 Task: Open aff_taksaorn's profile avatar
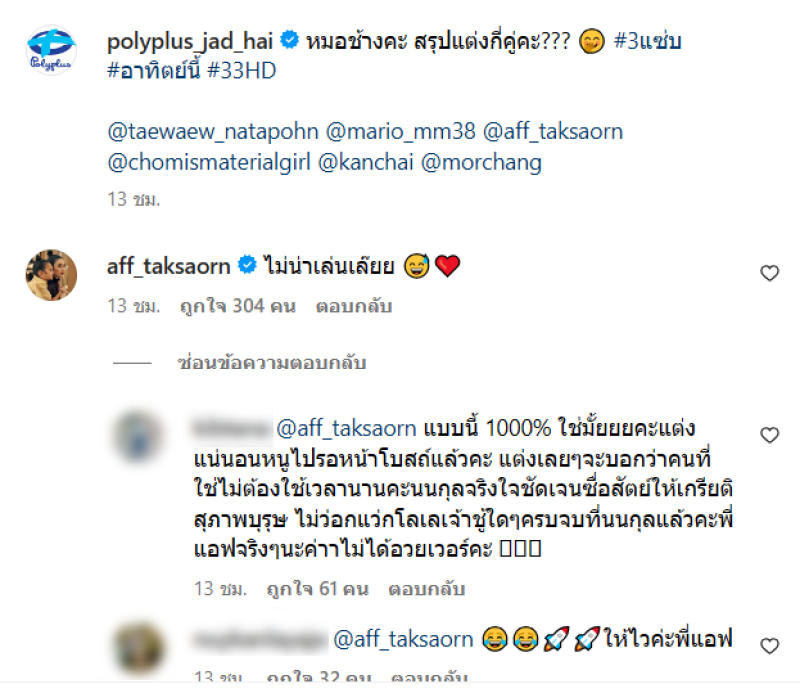[51, 275]
